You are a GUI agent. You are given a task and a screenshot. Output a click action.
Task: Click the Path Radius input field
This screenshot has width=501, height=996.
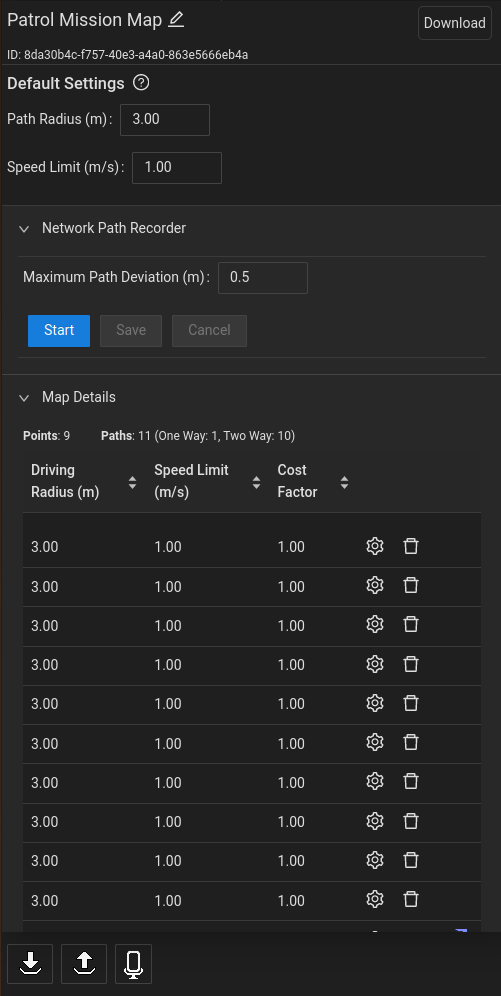point(165,119)
